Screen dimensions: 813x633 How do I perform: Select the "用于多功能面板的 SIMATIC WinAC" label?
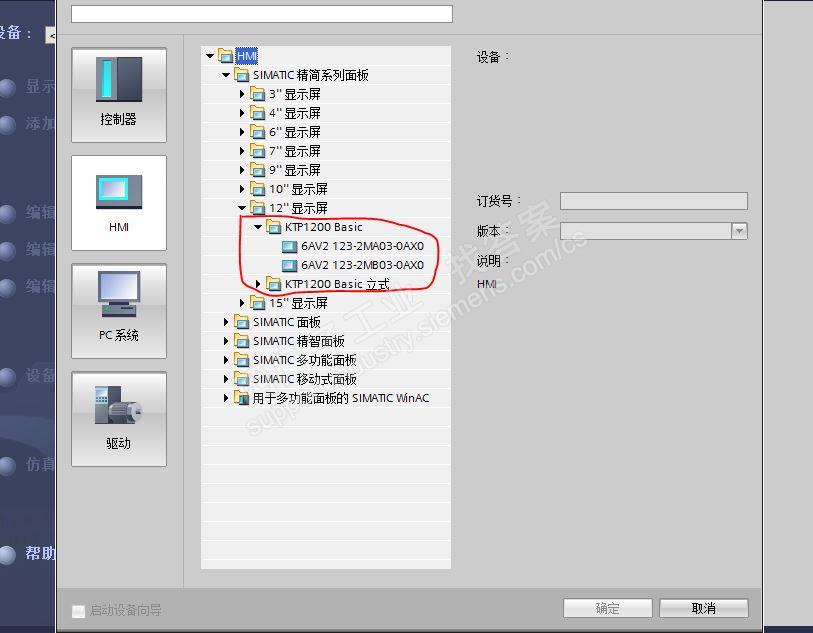(341, 398)
